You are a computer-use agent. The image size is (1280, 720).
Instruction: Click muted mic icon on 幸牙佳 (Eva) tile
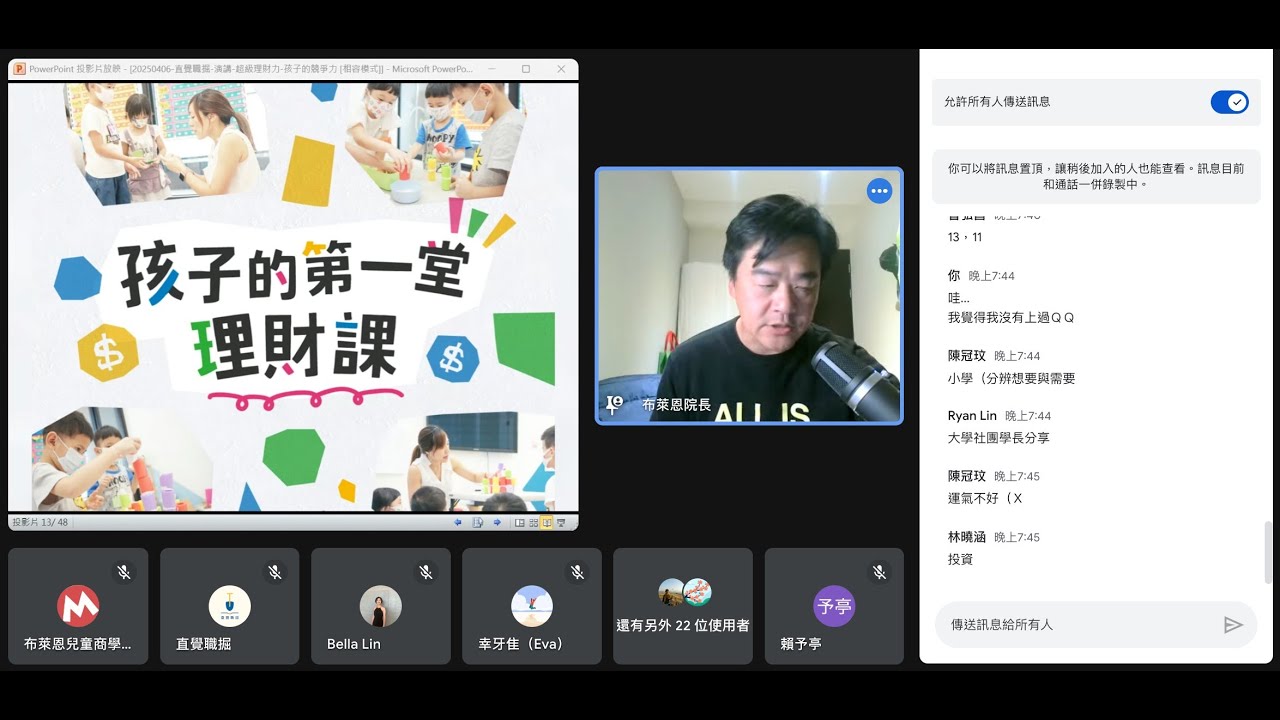coord(577,572)
